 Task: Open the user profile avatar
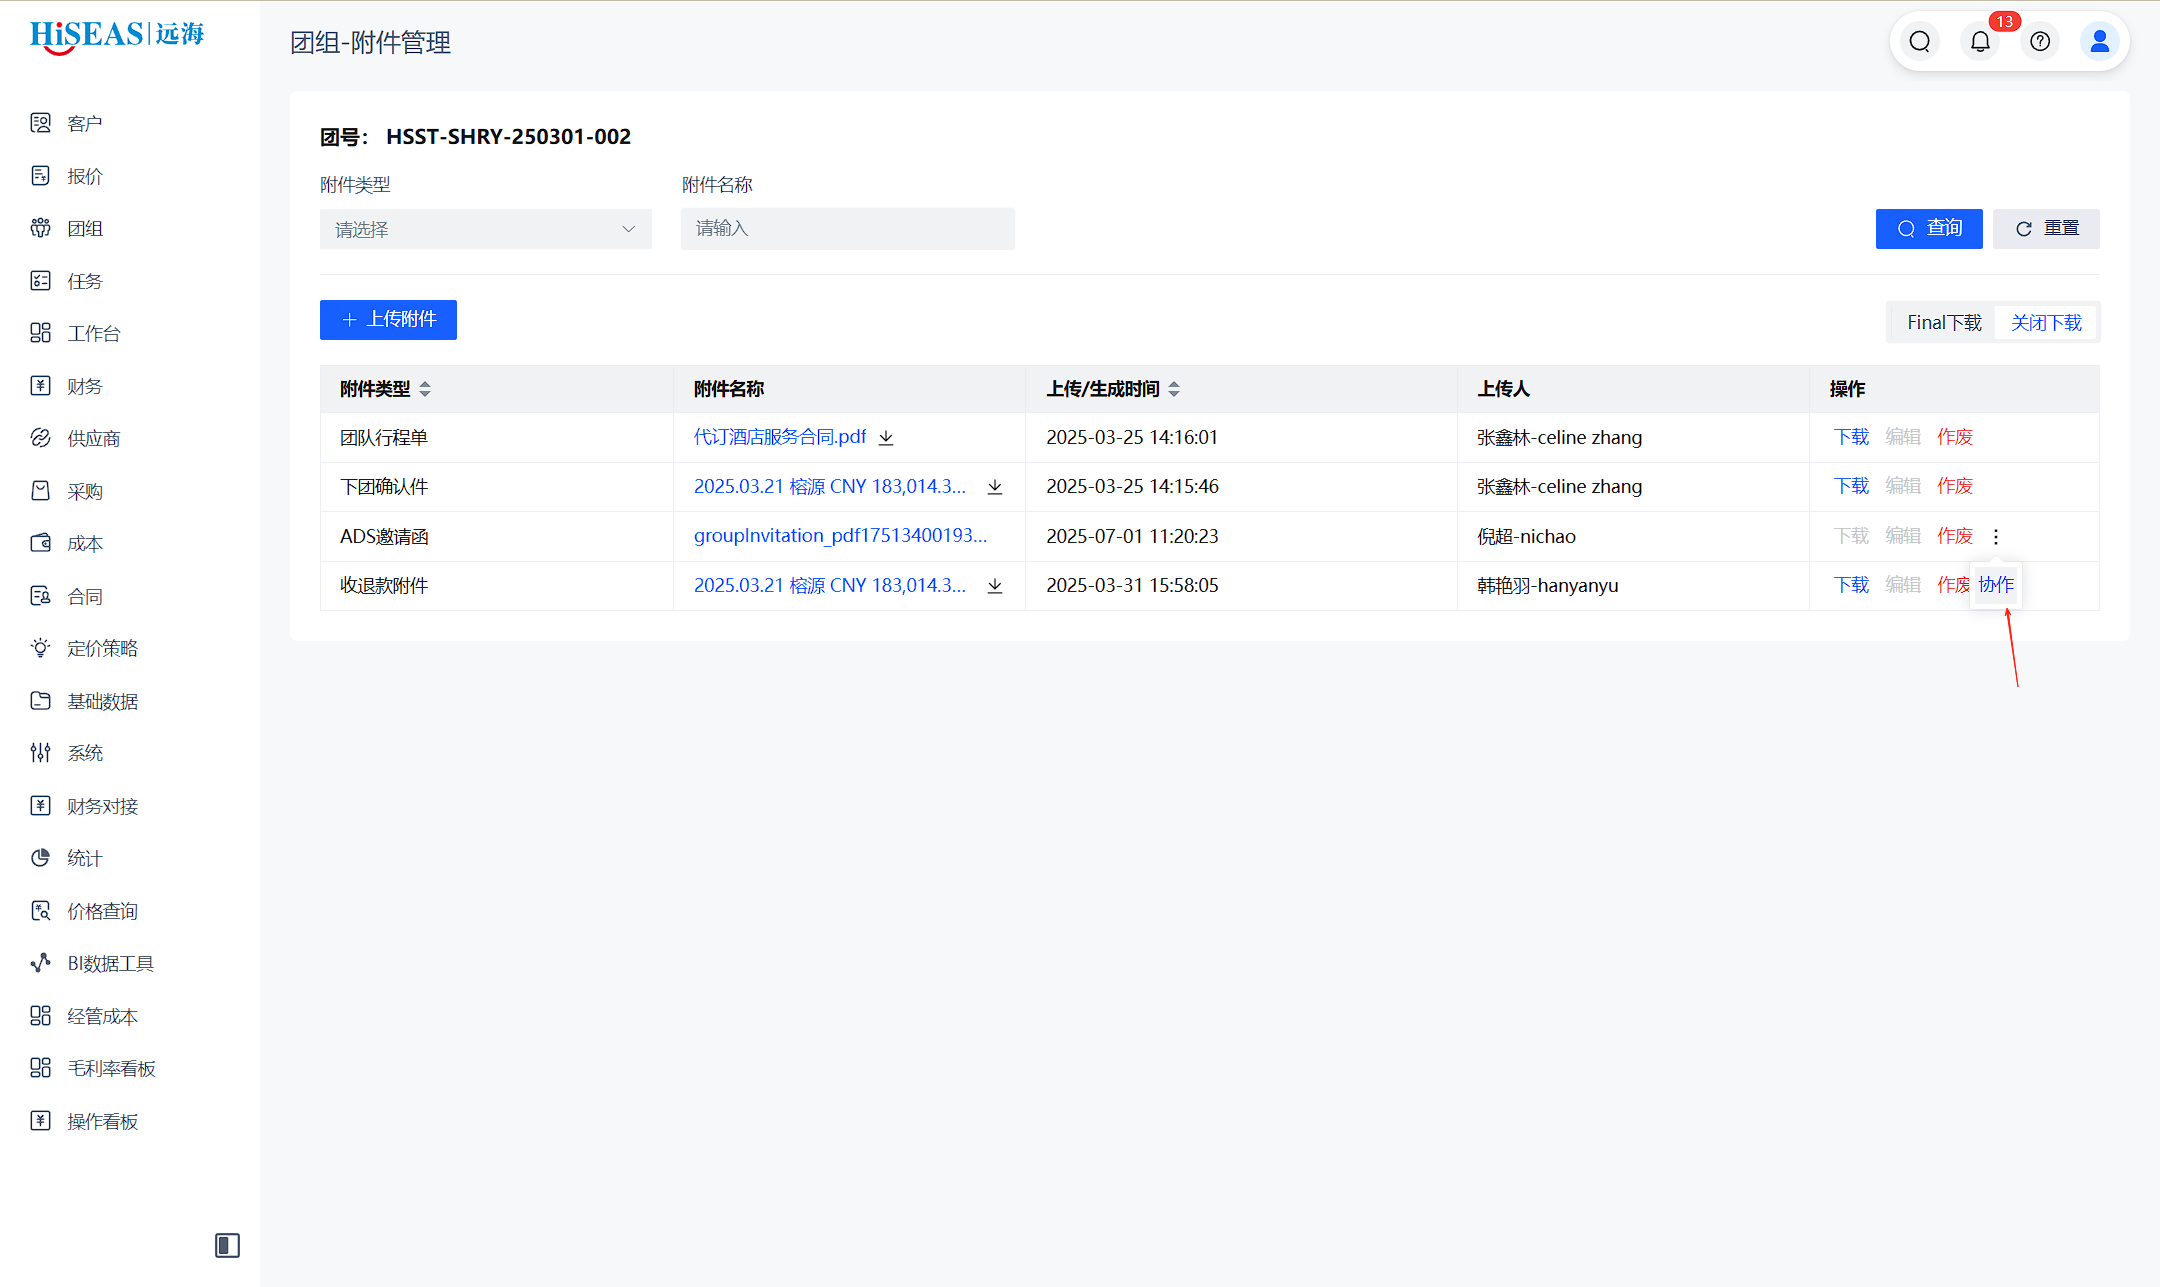2100,41
